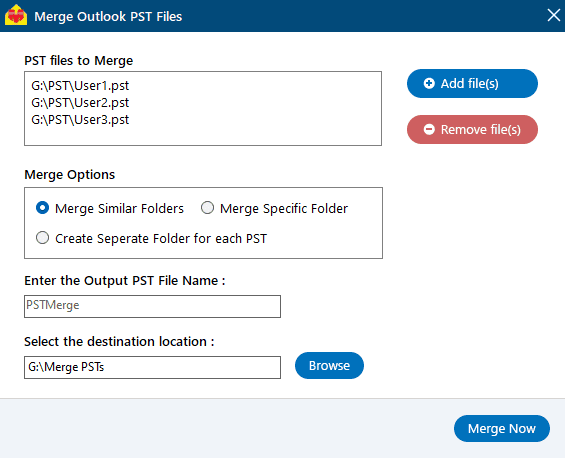Click the destination location field
This screenshot has height=458, width=565.
point(152,367)
